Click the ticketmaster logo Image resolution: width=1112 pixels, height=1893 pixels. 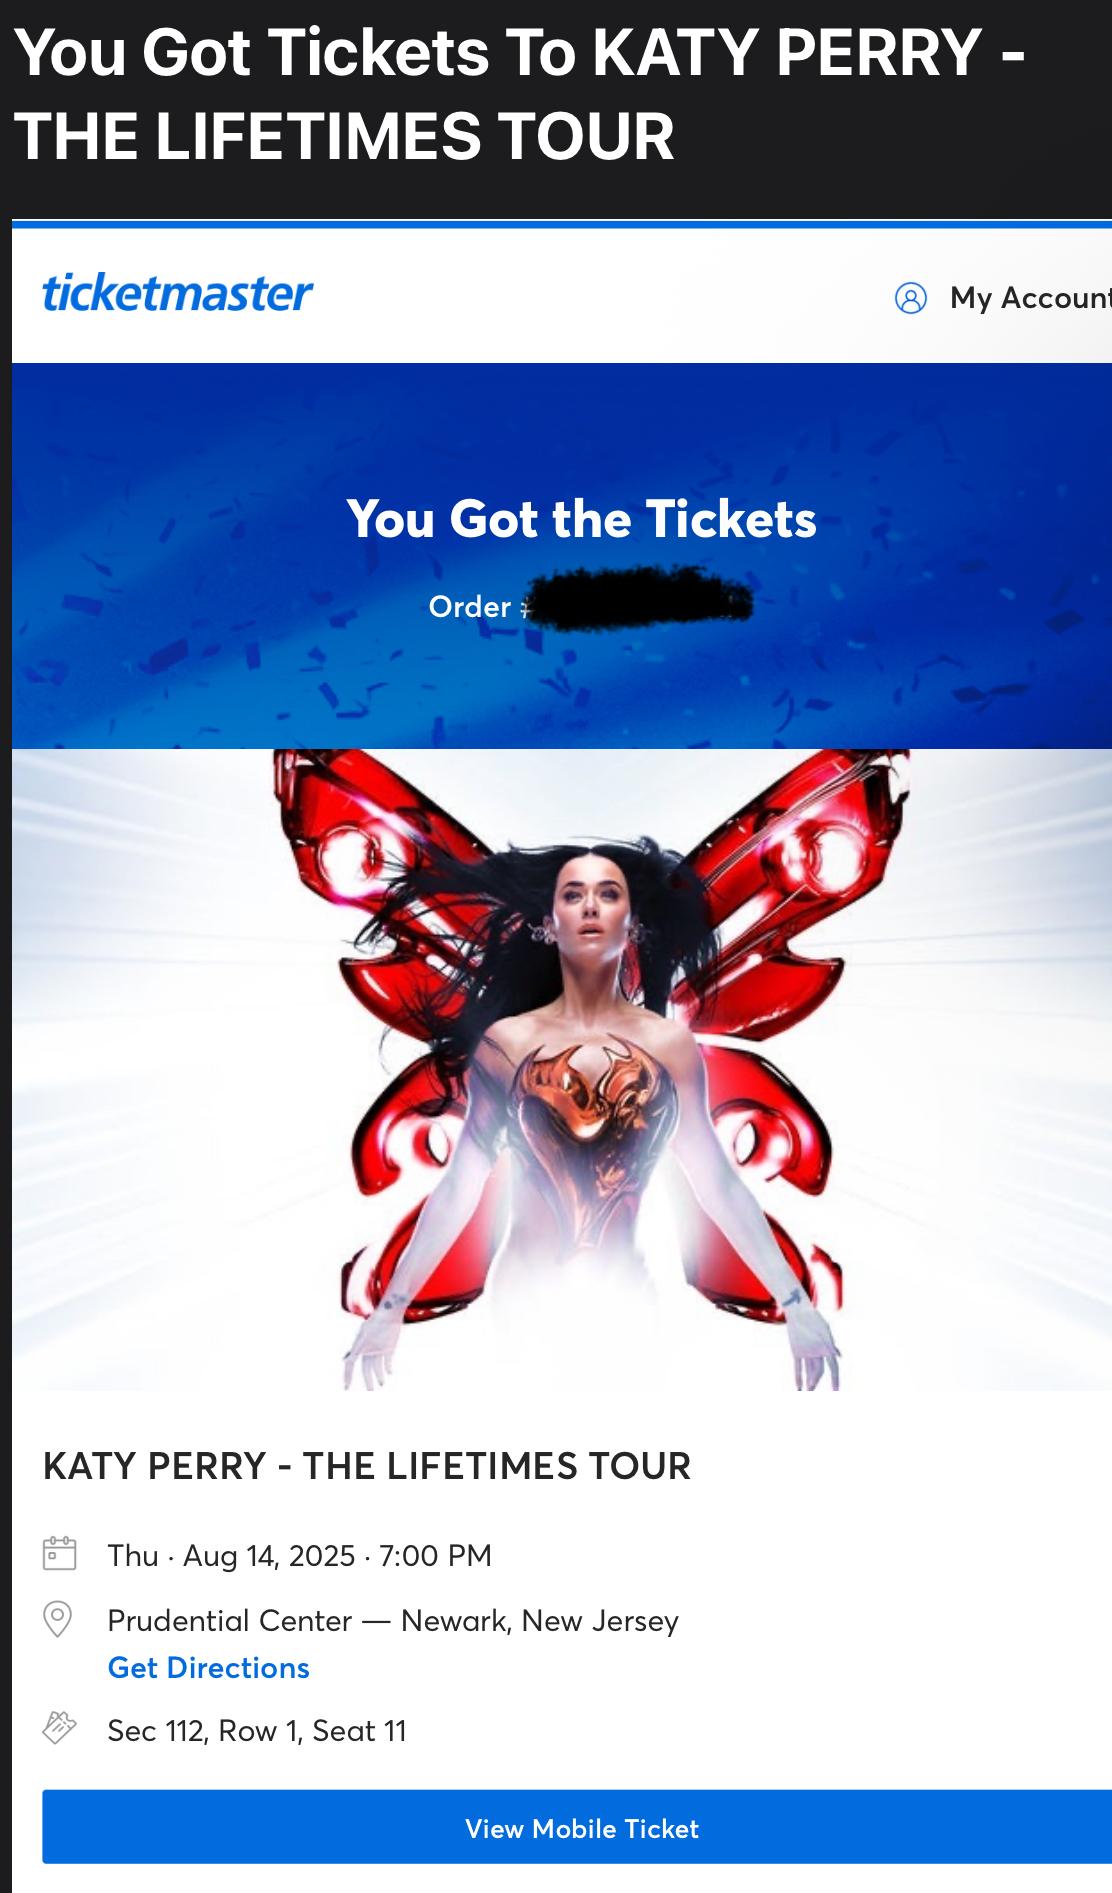pos(177,293)
